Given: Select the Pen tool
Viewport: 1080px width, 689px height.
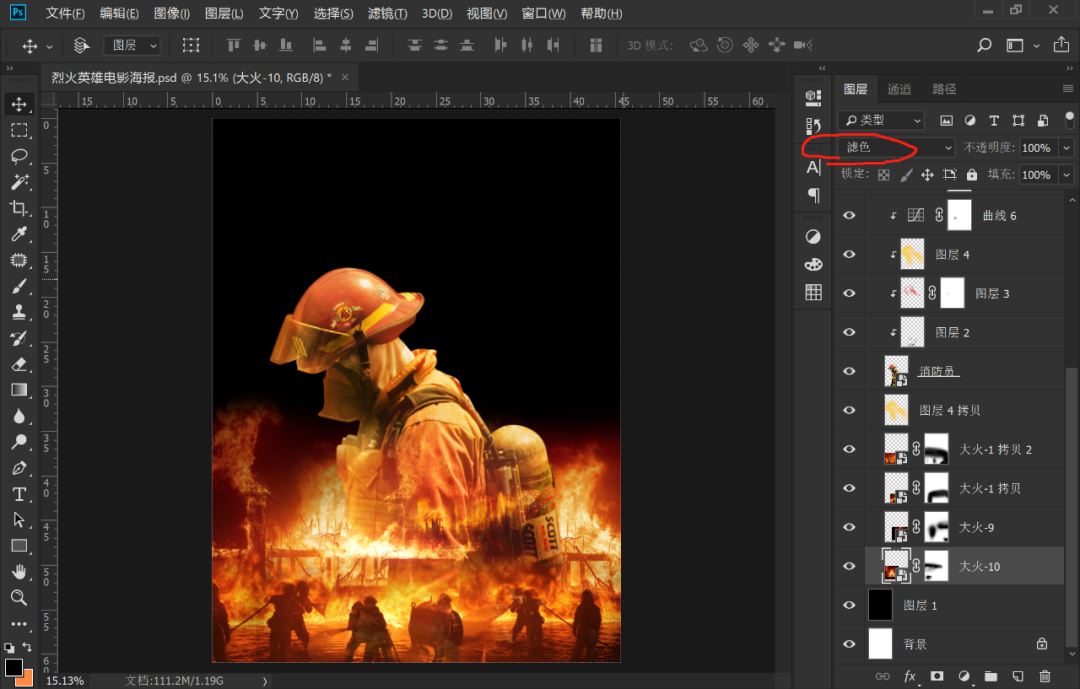Looking at the screenshot, I should click(19, 468).
